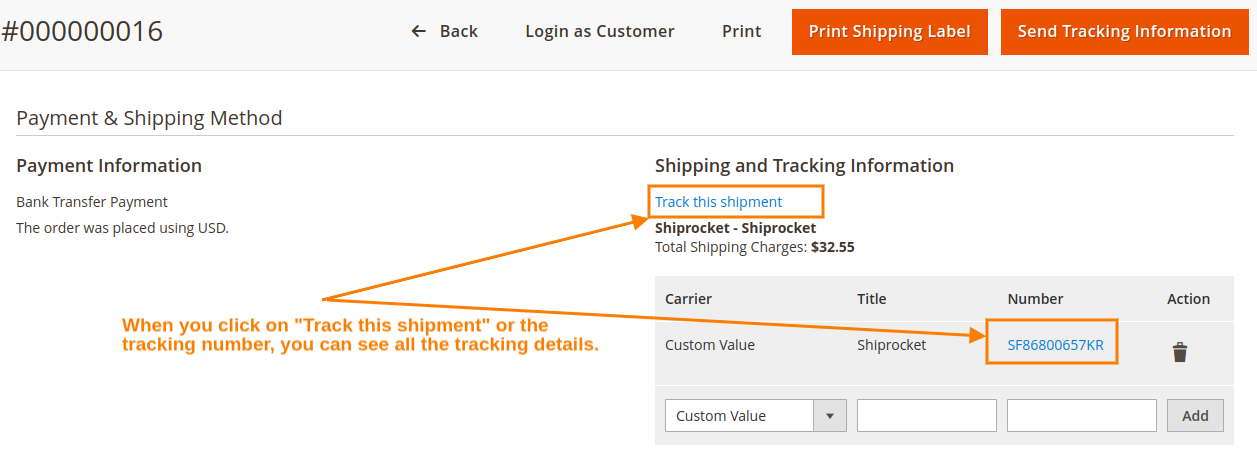The image size is (1257, 458).
Task: Delete the SF86800657KR tracking entry
Action: [1180, 352]
